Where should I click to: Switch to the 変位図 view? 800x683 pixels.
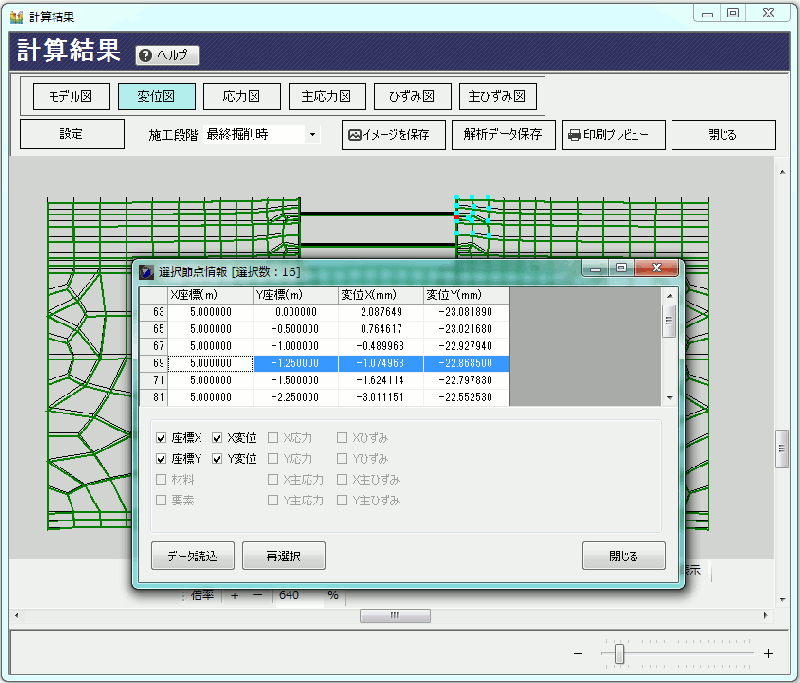156,96
